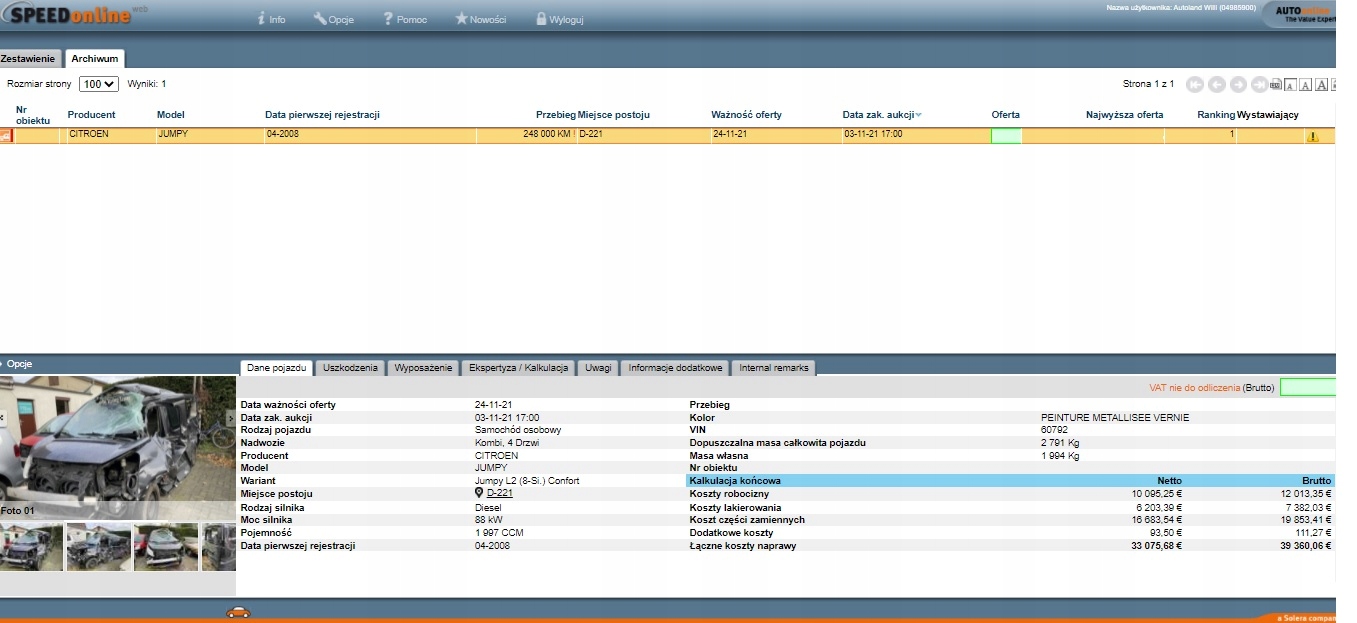The image size is (1357, 623).
Task: Click the warning triangle icon in the Citroen row
Action: coord(1312,136)
